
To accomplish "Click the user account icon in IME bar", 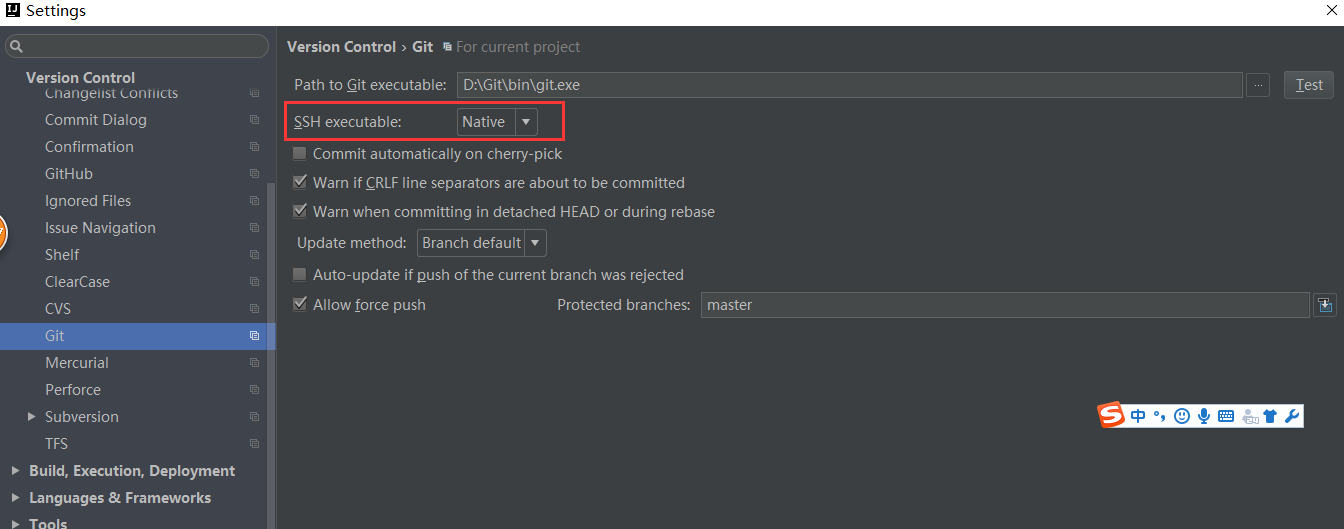I will [1249, 417].
